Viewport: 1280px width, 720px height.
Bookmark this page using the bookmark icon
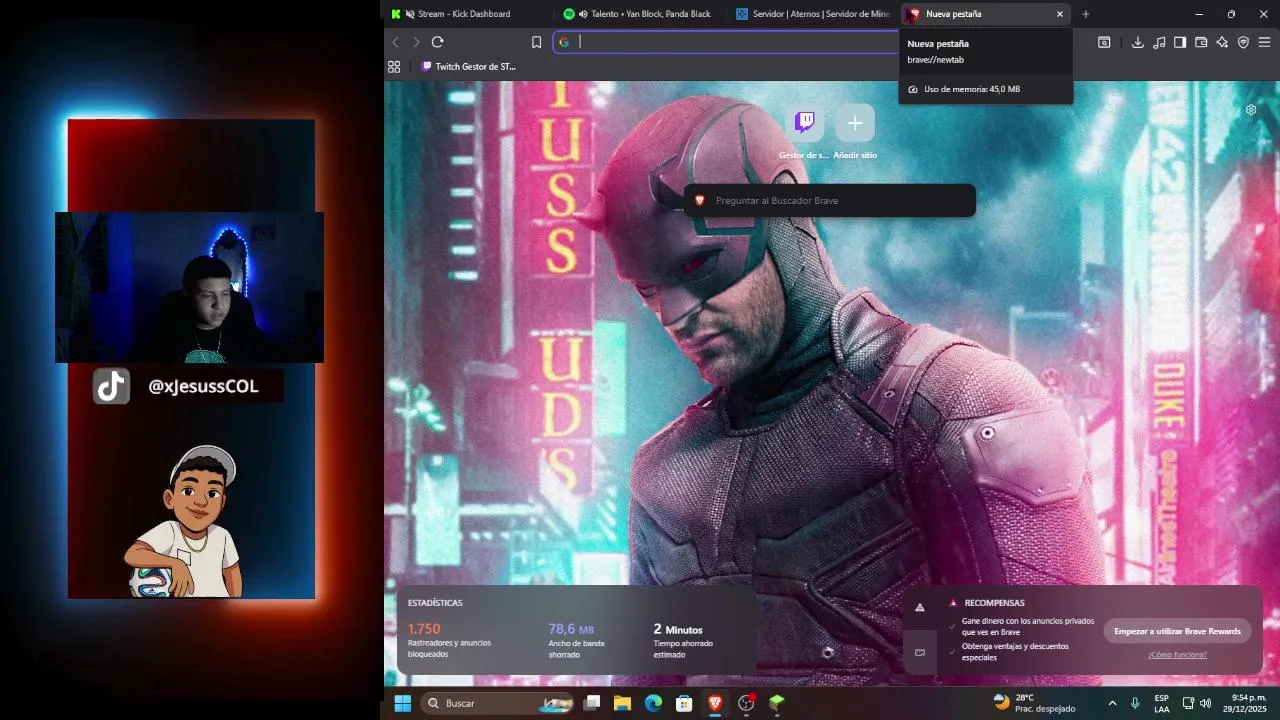pyautogui.click(x=536, y=42)
